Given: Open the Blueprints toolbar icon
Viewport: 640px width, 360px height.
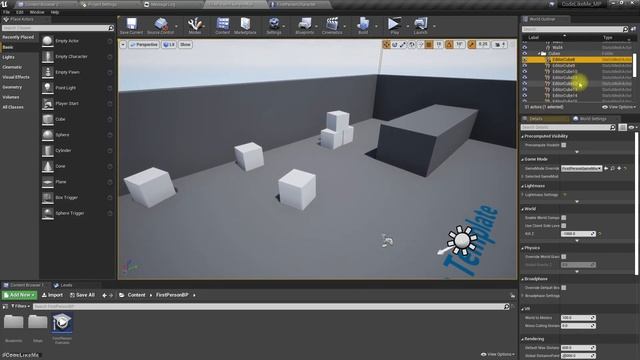Looking at the screenshot, I should point(304,25).
